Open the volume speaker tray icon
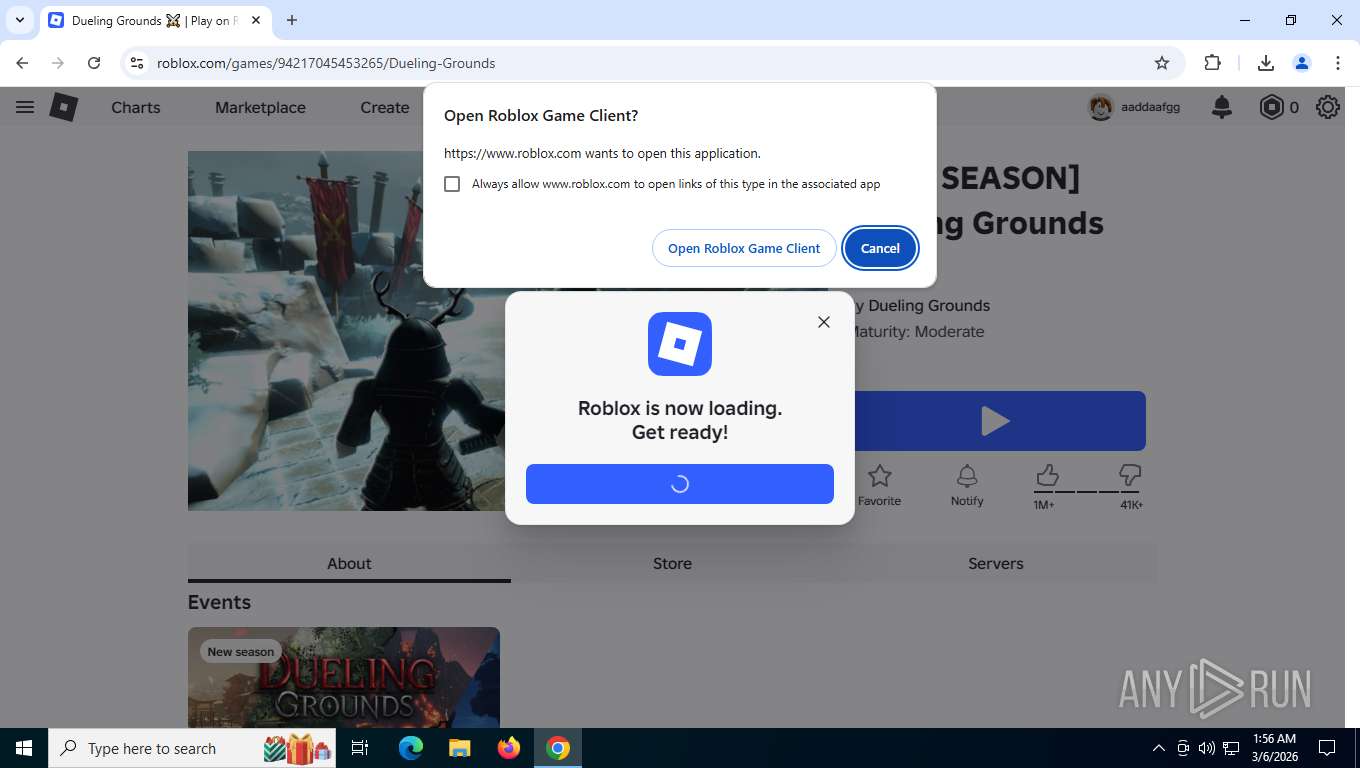1360x768 pixels. [1207, 748]
